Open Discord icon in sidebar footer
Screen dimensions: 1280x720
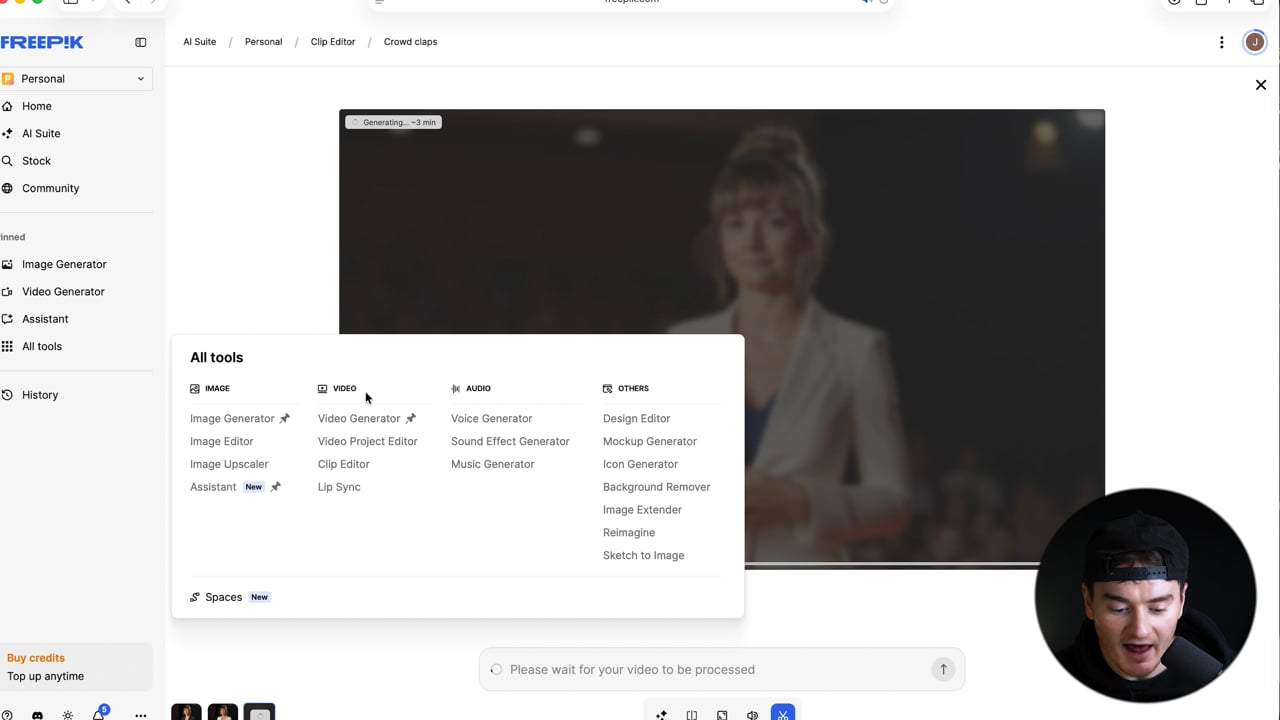tap(37, 715)
